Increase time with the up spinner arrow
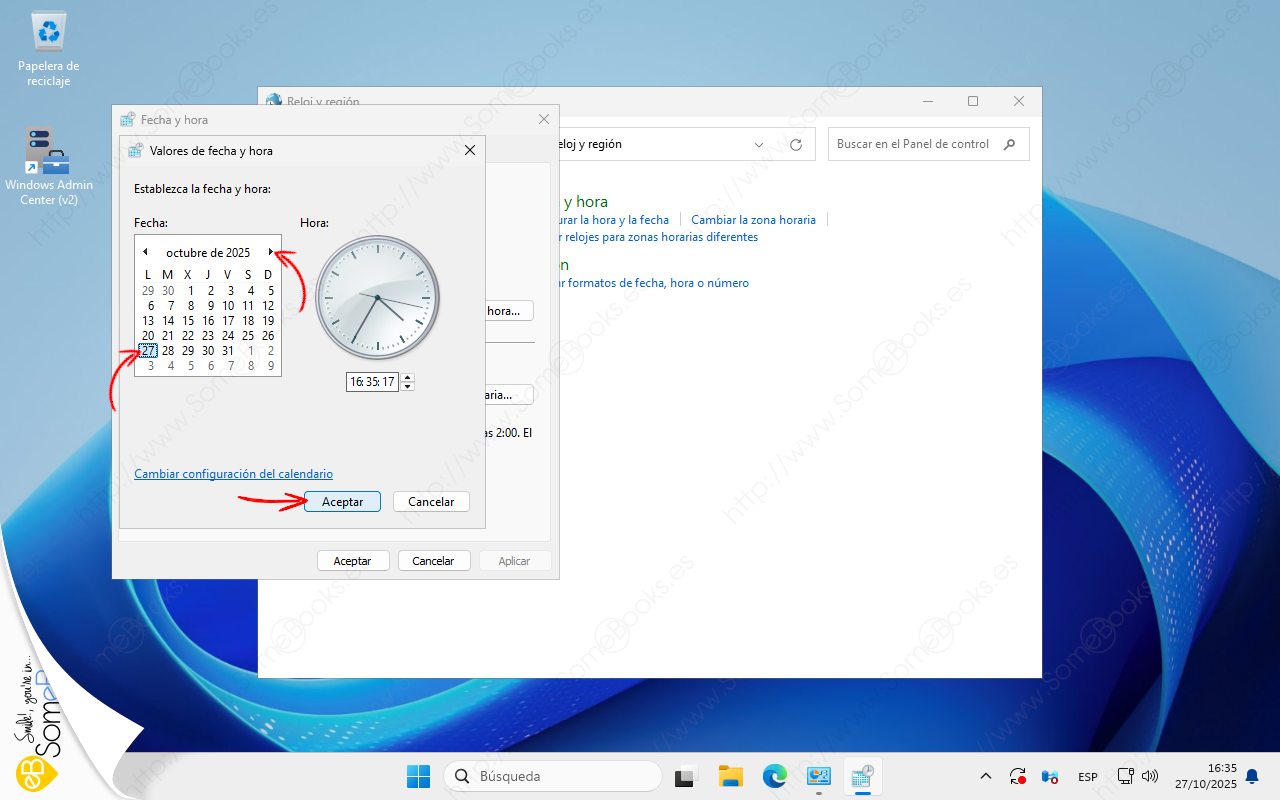Screen dimensions: 1280x800 click(407, 377)
